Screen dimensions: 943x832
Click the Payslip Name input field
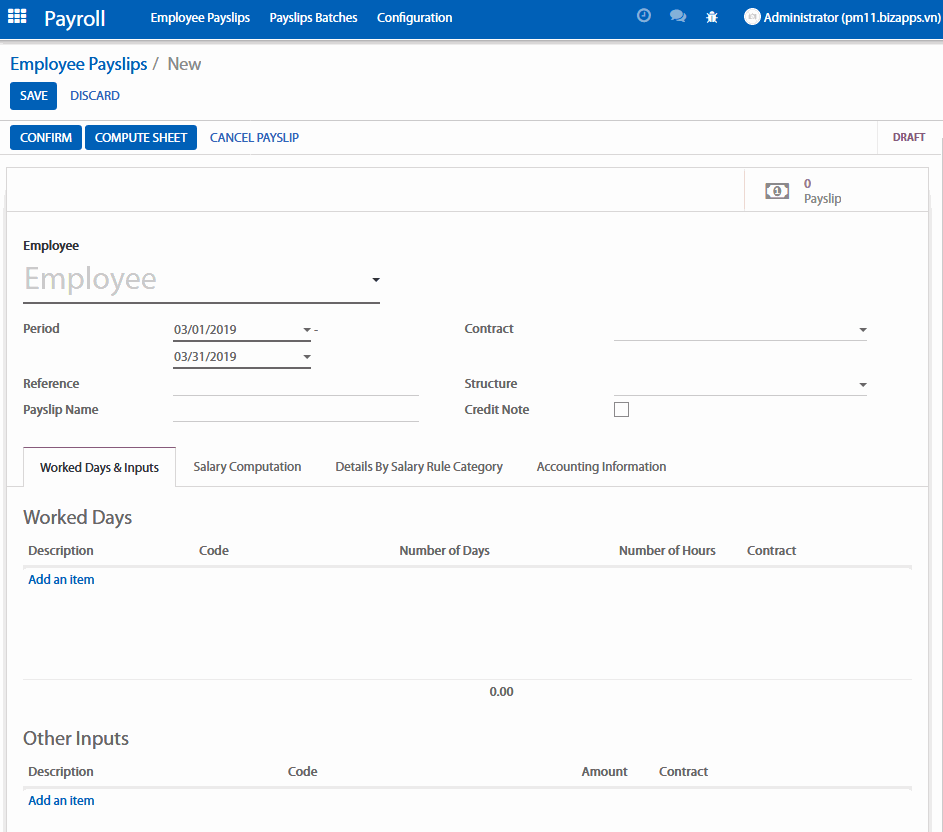(295, 410)
